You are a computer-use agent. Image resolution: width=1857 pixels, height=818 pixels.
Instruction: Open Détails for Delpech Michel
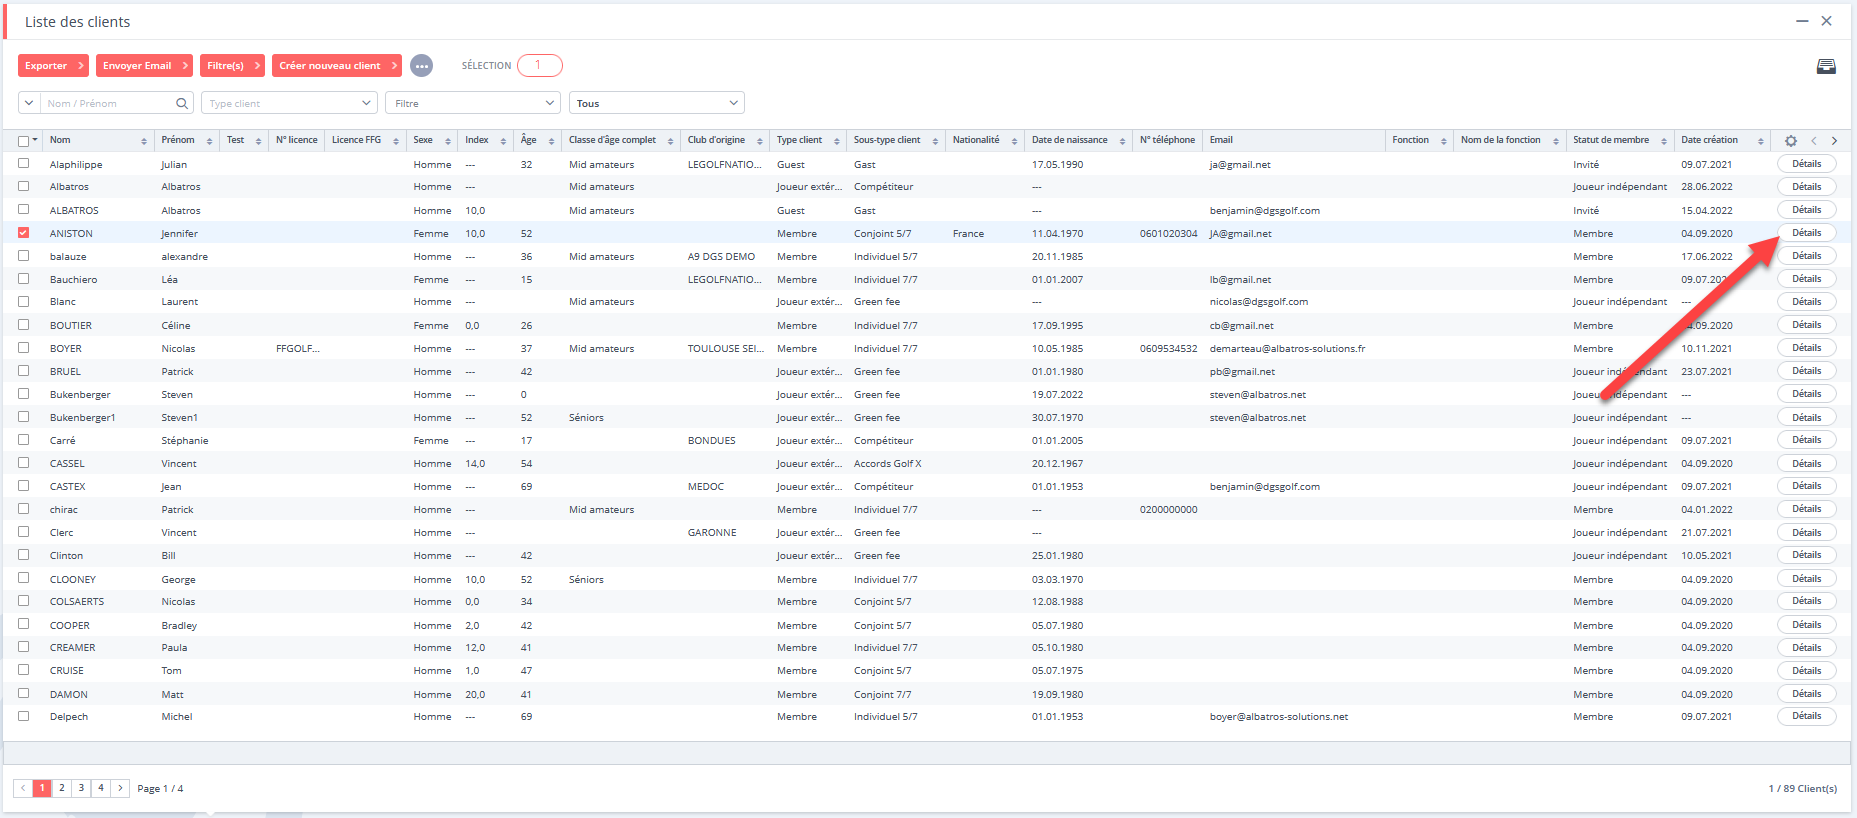point(1806,716)
